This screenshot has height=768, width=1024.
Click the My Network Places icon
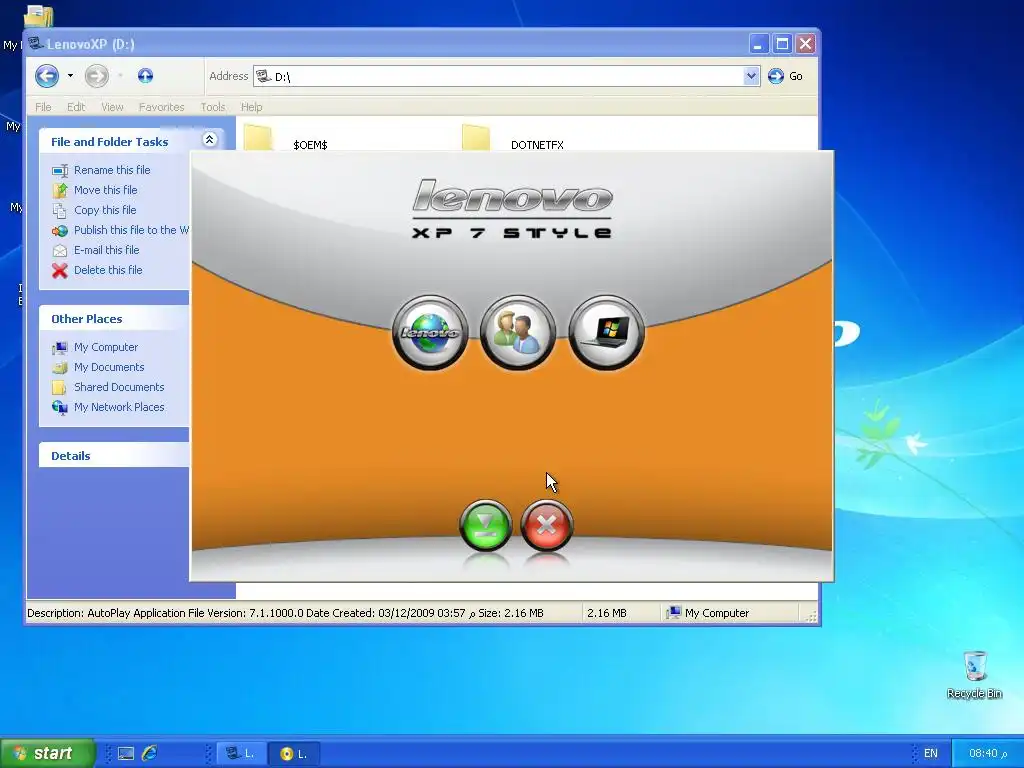coord(59,408)
